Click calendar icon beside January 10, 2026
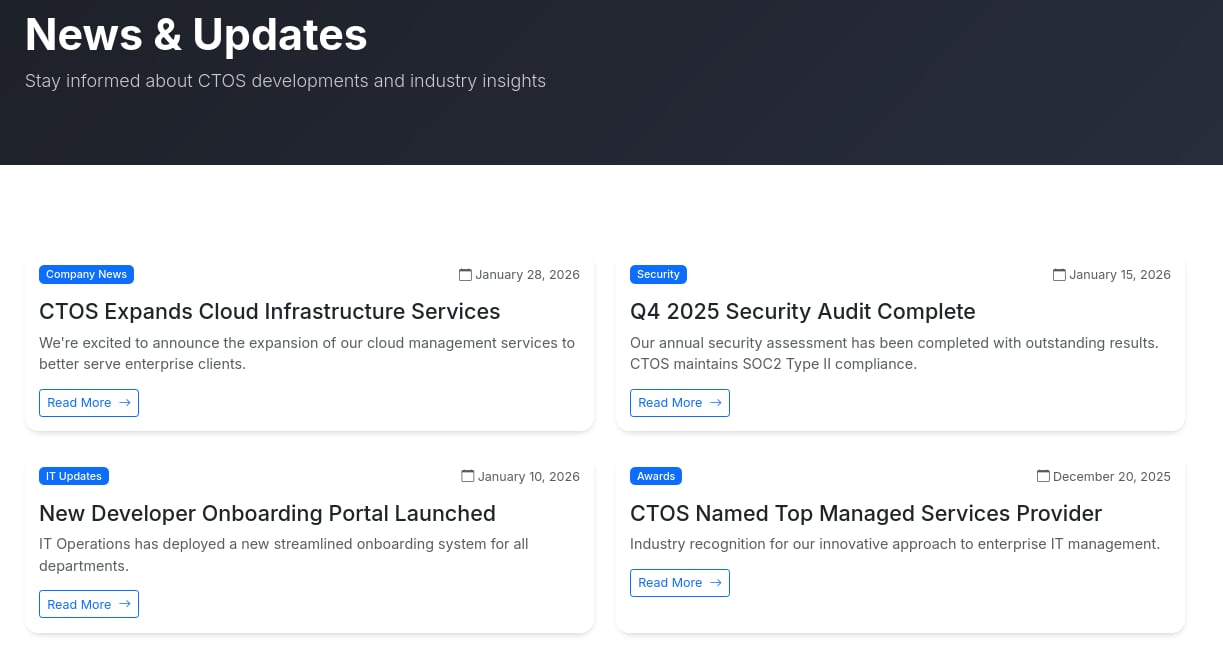Viewport: 1223px width, 652px height. [x=467, y=477]
